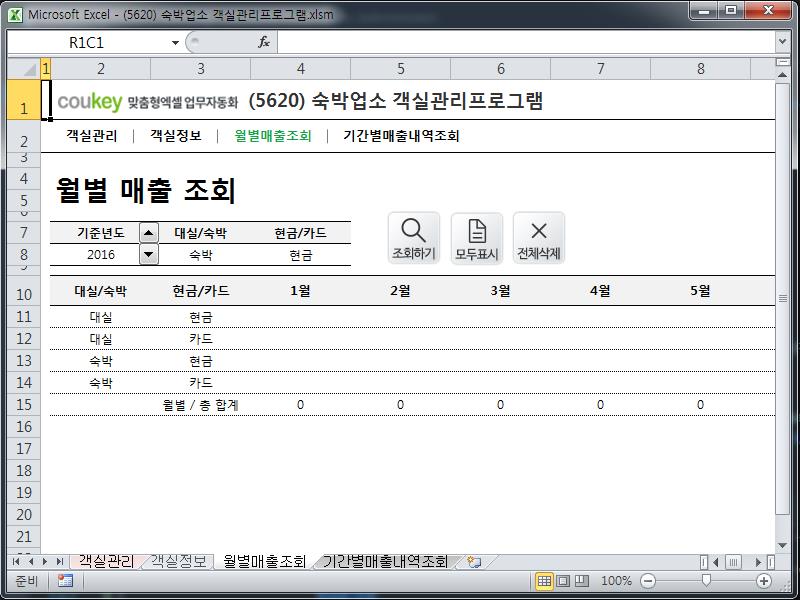Open the Name Box dropdown arrow

(x=175, y=42)
